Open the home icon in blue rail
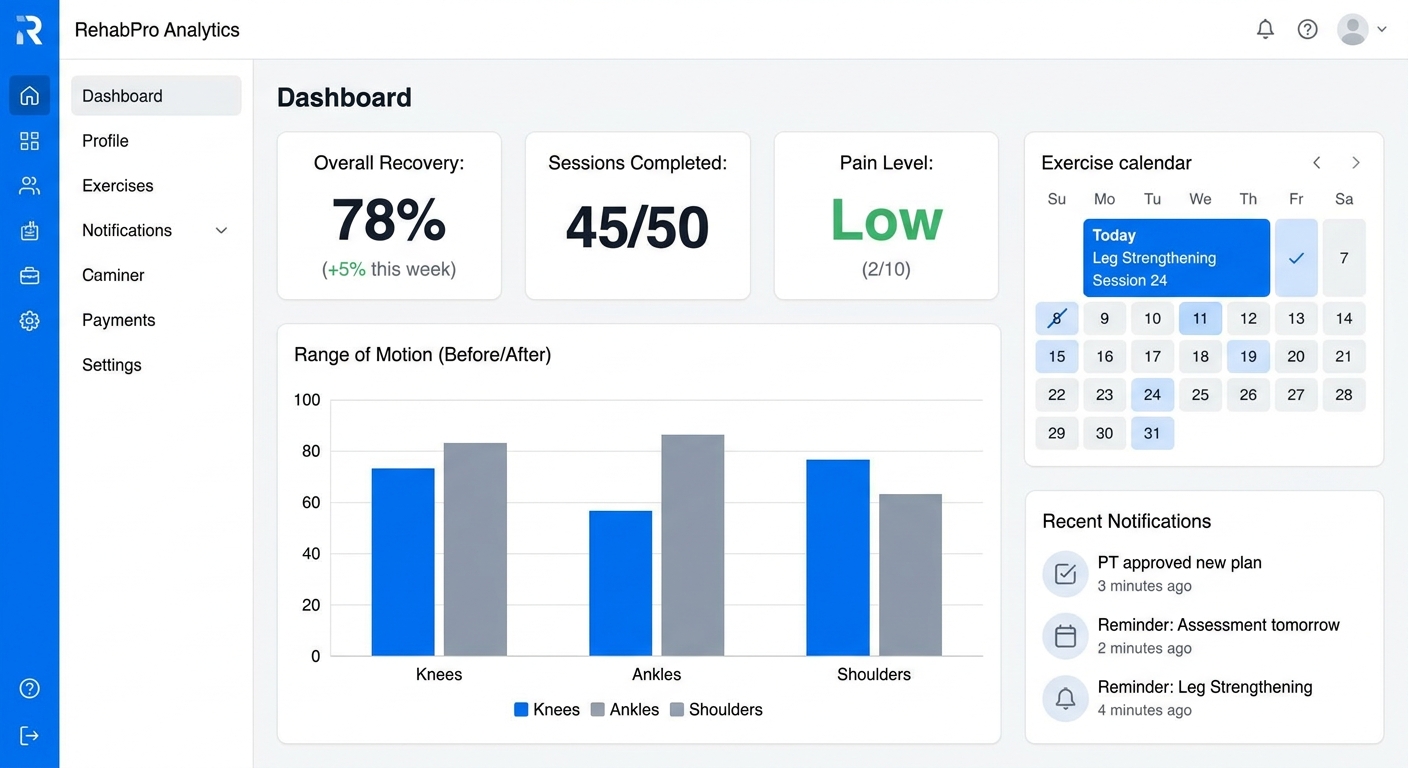Viewport: 1408px width, 768px height. (x=29, y=96)
